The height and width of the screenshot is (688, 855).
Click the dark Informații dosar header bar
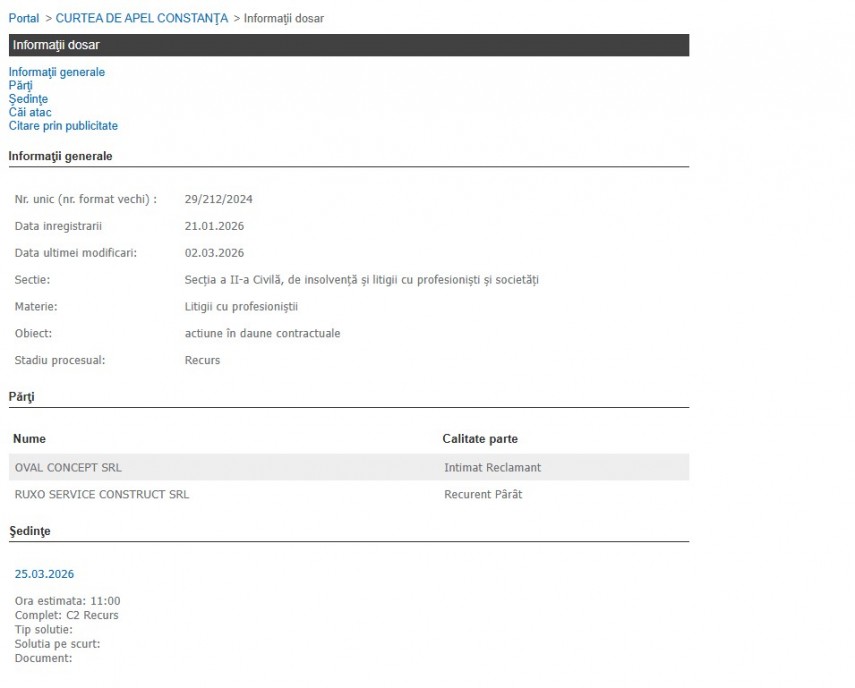click(348, 45)
